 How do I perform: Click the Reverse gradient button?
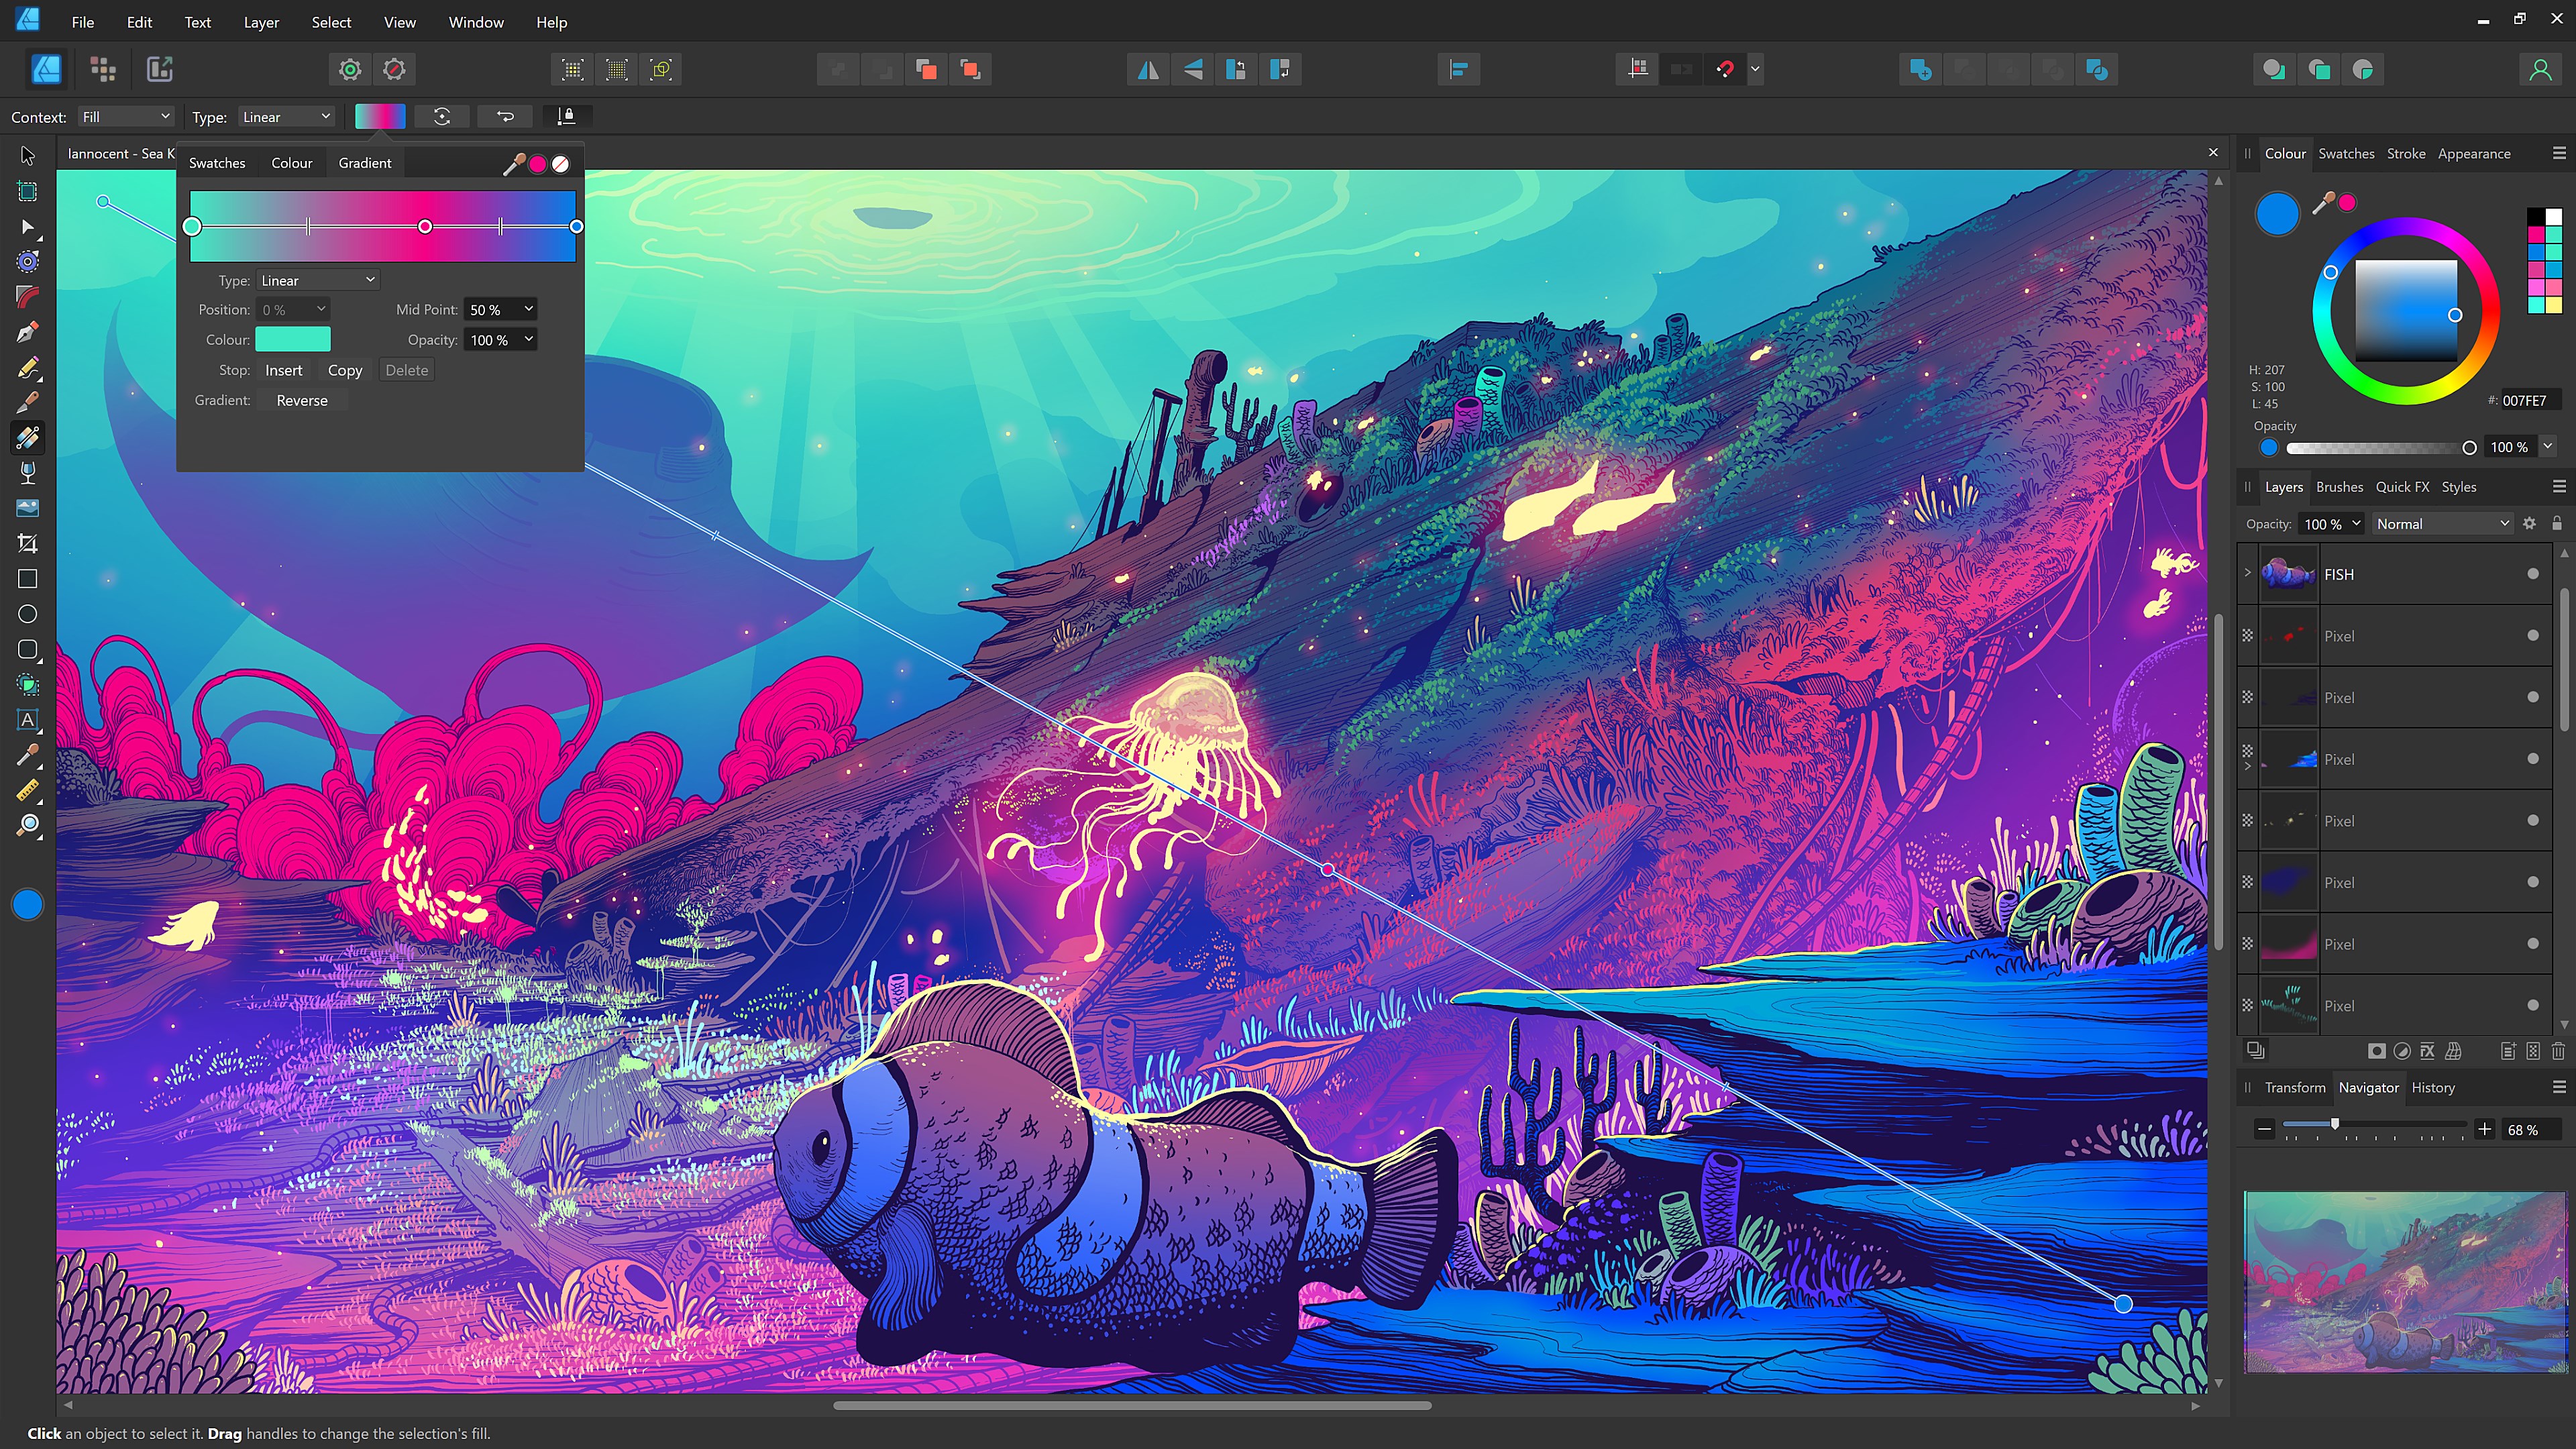click(x=301, y=400)
